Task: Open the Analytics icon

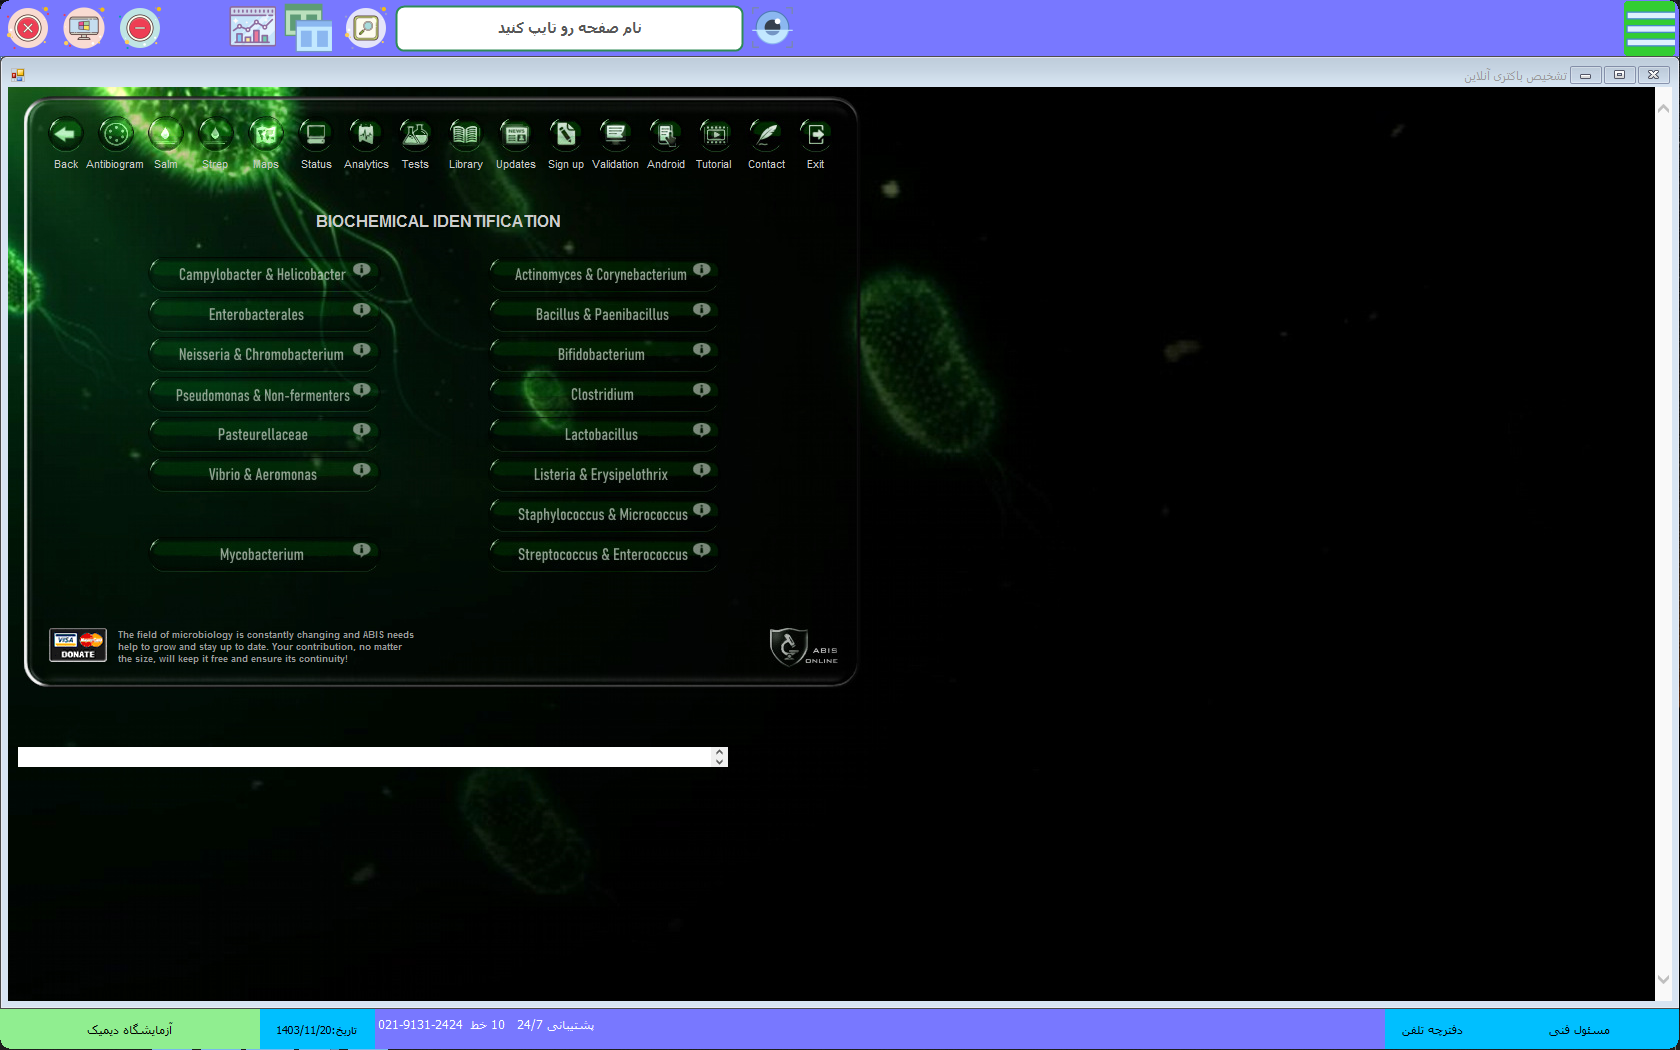Action: [366, 135]
